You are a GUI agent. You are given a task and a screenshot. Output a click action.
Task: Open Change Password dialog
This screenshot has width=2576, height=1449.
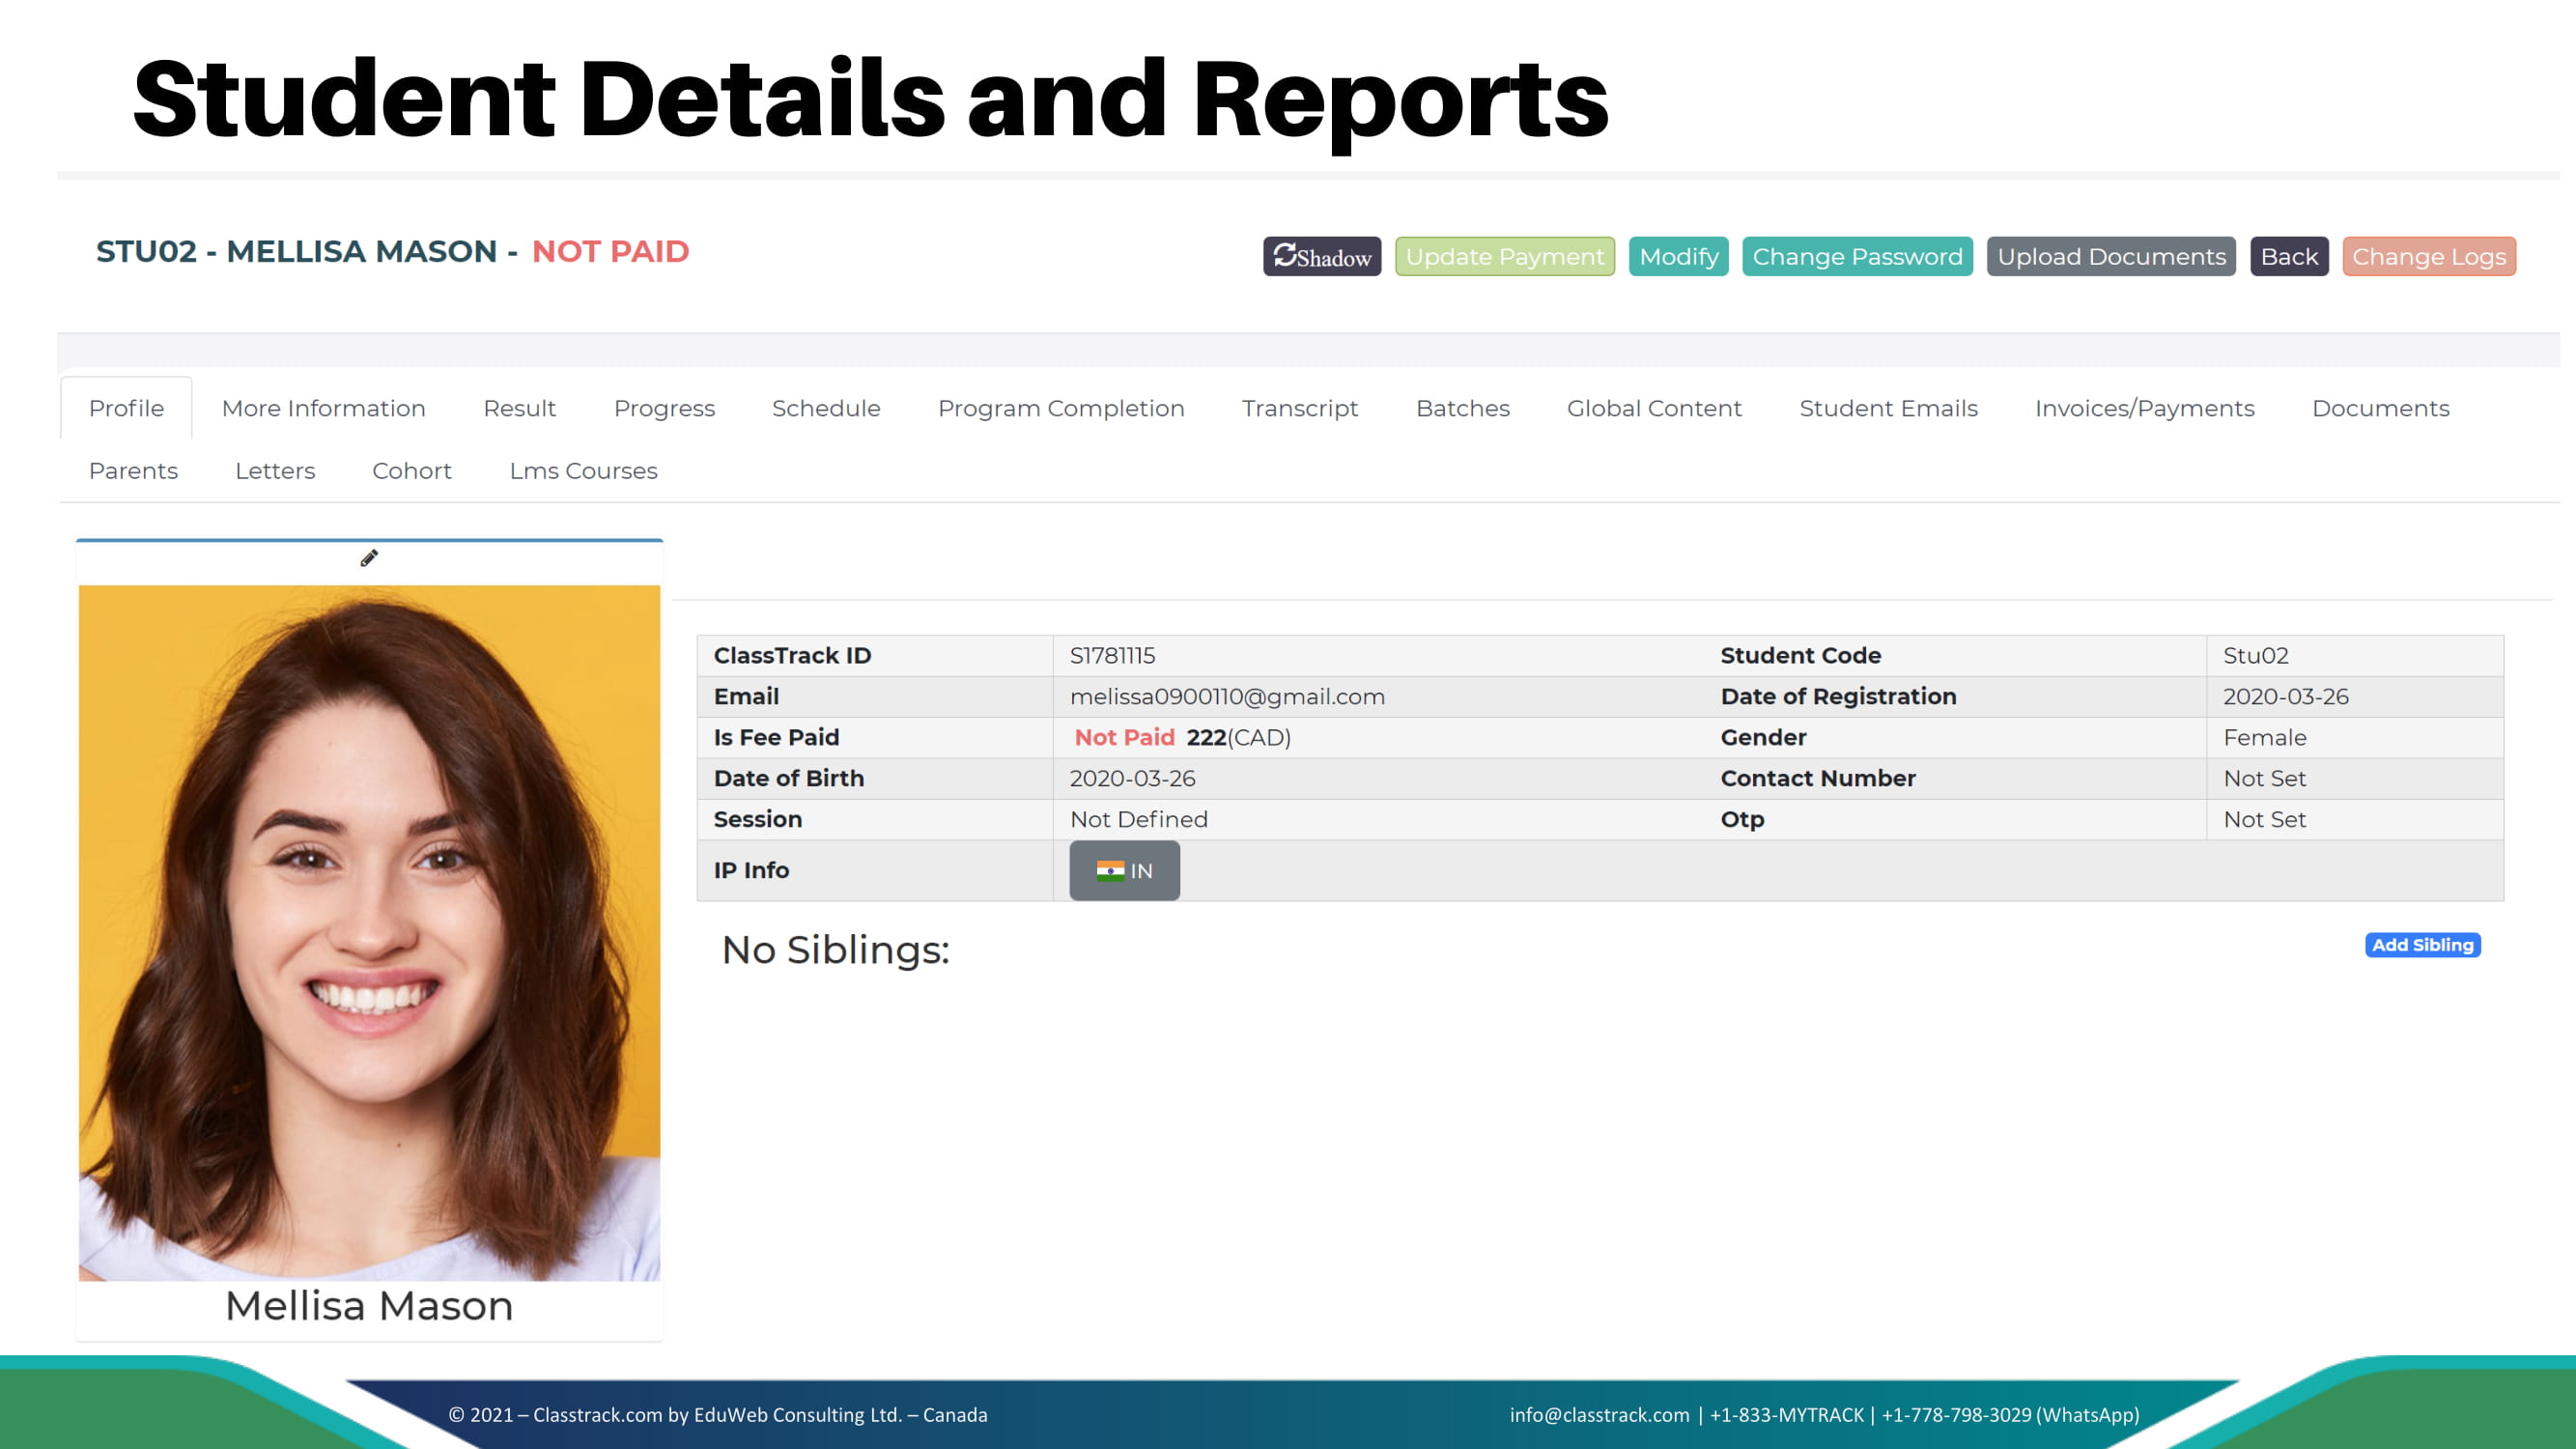[1856, 256]
